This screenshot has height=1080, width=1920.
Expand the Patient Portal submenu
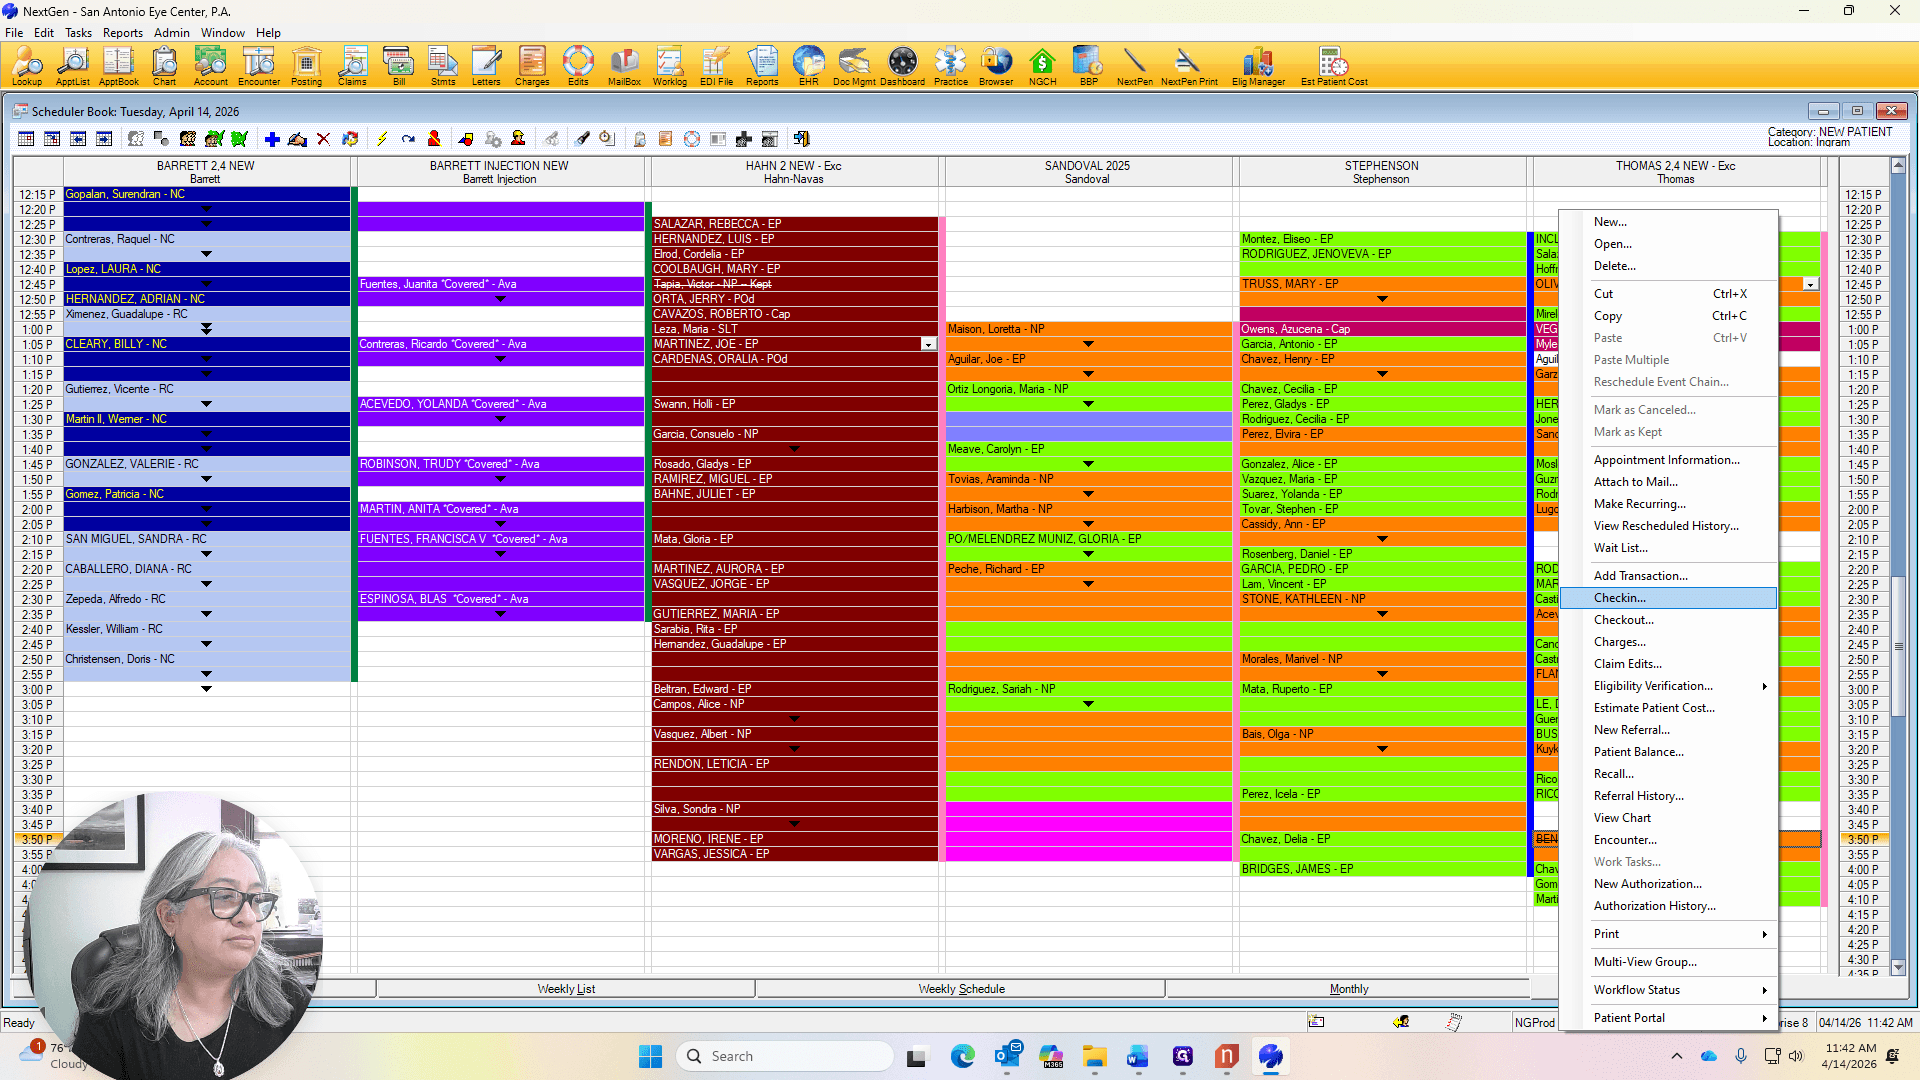coord(1669,1018)
